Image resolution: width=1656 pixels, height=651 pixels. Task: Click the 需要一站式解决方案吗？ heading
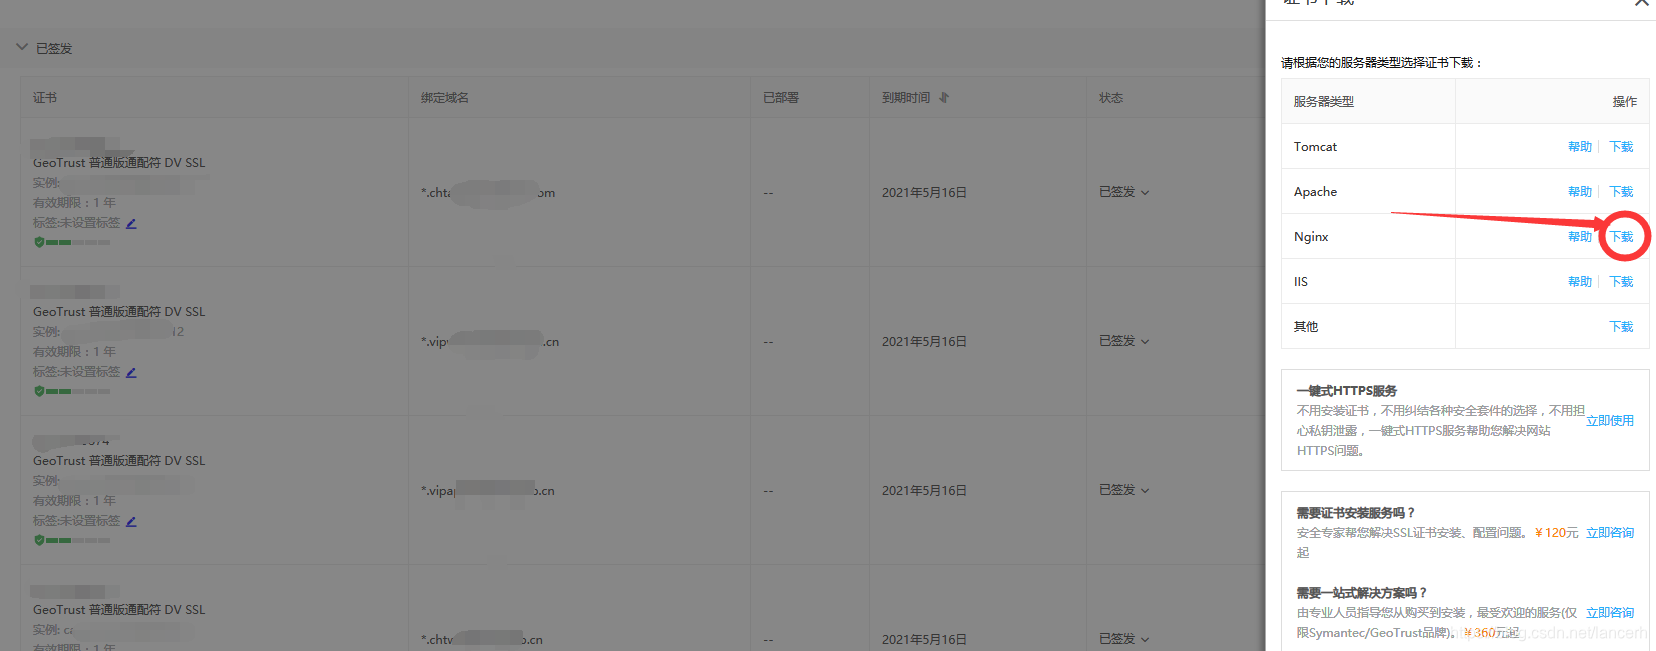(1363, 593)
